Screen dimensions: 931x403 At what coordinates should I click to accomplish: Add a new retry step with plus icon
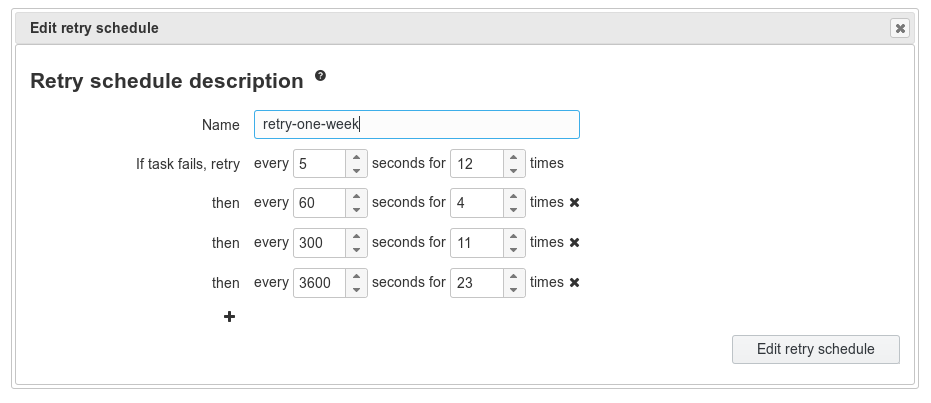coord(229,317)
